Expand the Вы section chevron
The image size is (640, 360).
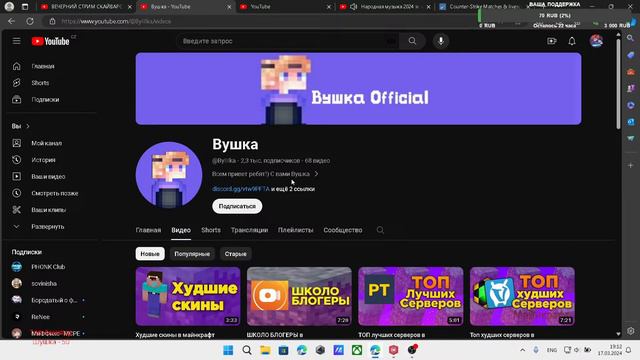tap(28, 127)
